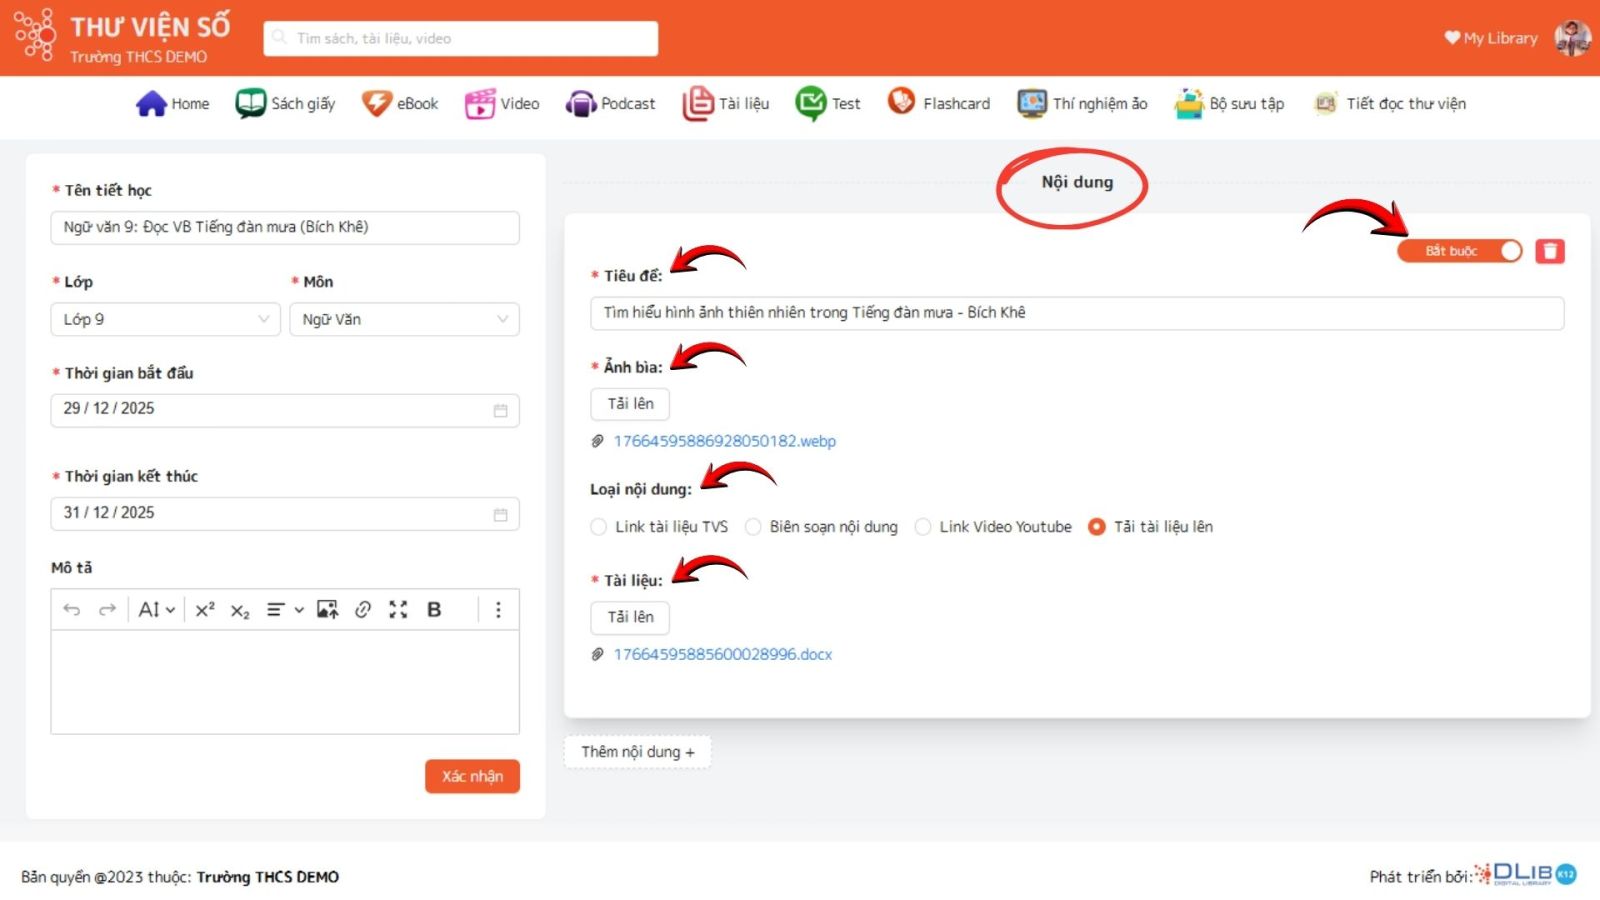This screenshot has height=900, width=1600.
Task: Click the redo icon in editor toolbar
Action: point(107,610)
